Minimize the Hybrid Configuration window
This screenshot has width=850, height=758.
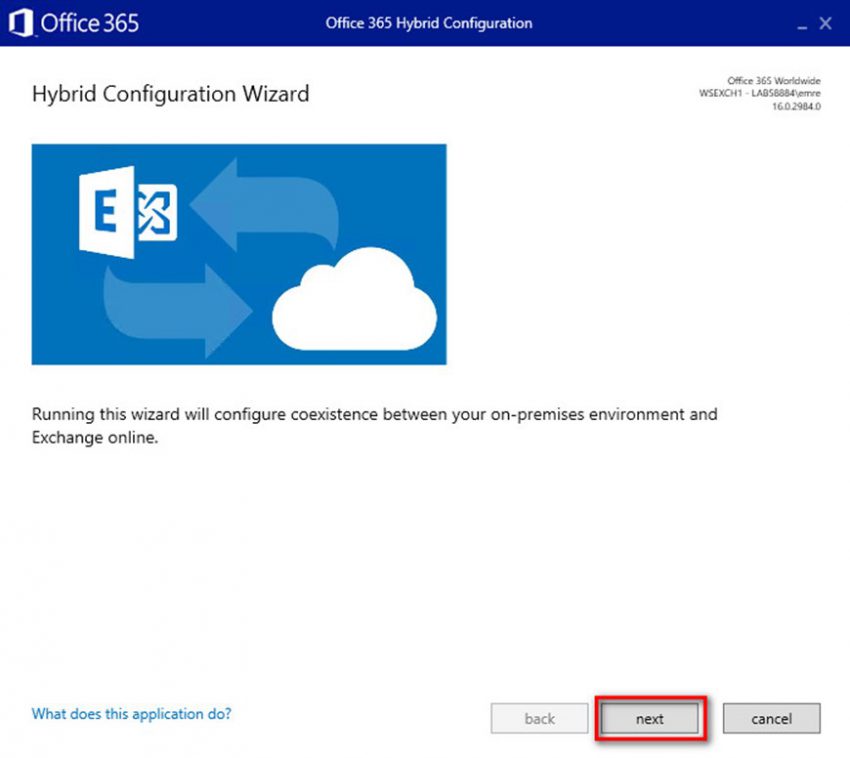pos(801,23)
